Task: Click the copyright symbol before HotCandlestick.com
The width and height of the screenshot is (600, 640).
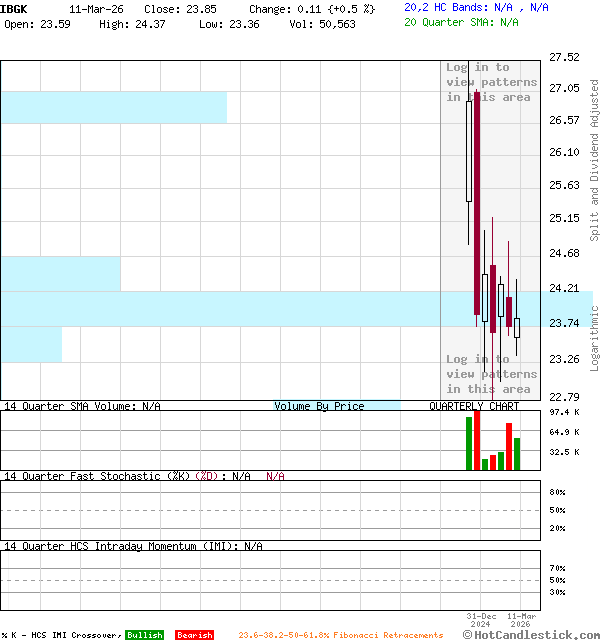Action: (x=468, y=634)
